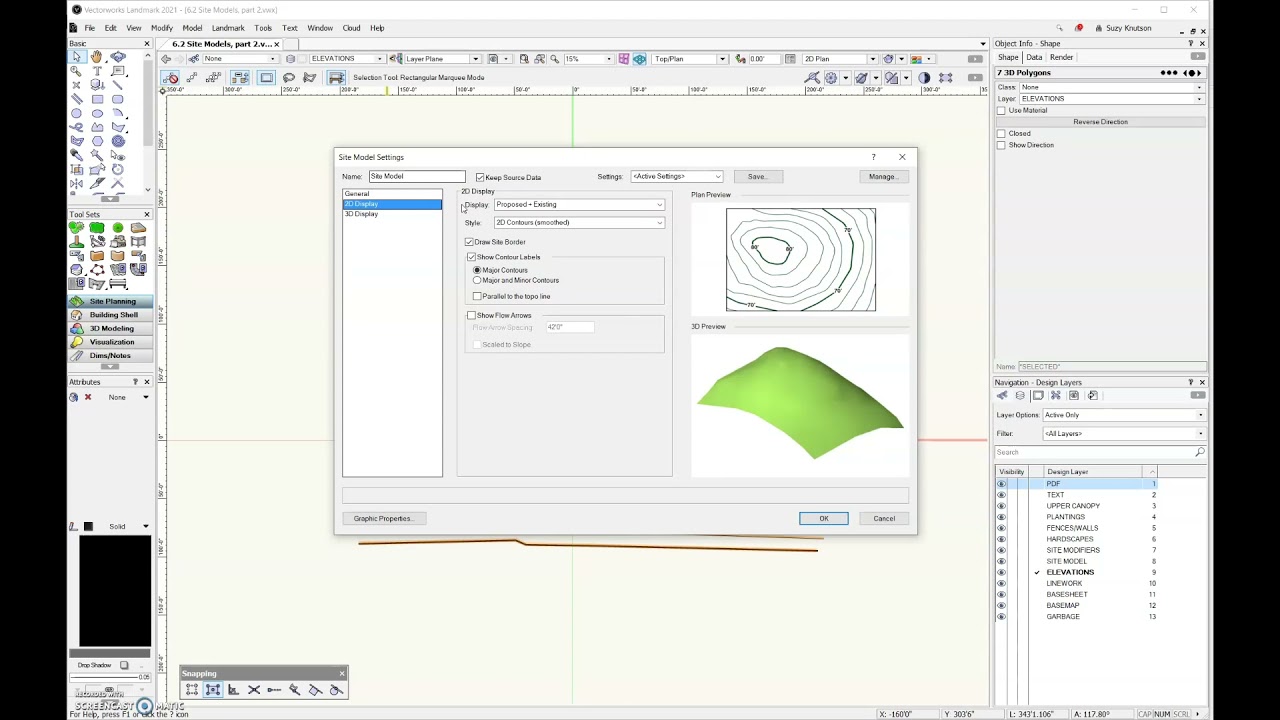The height and width of the screenshot is (720, 1280).
Task: Select 3D Display in settings list
Action: (x=392, y=214)
